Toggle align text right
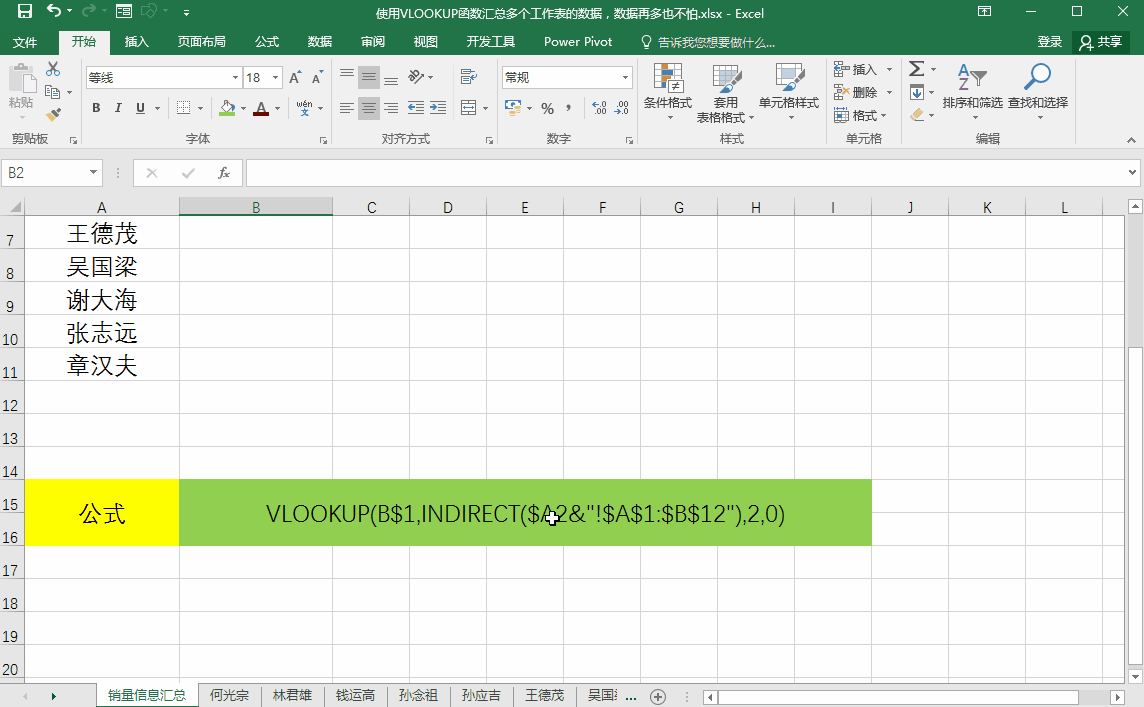 click(x=391, y=108)
